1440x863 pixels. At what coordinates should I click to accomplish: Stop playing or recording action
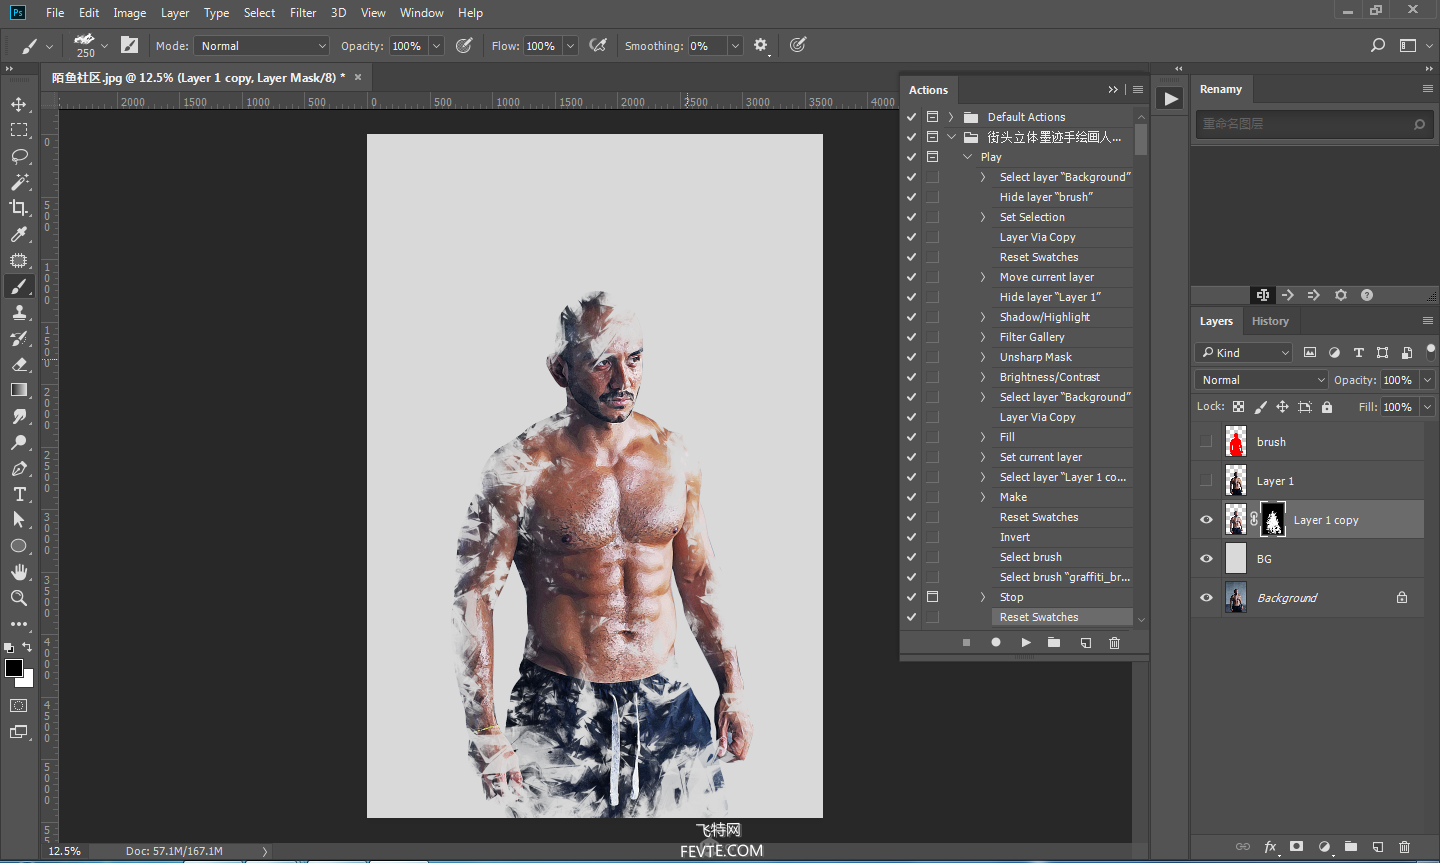[x=966, y=643]
